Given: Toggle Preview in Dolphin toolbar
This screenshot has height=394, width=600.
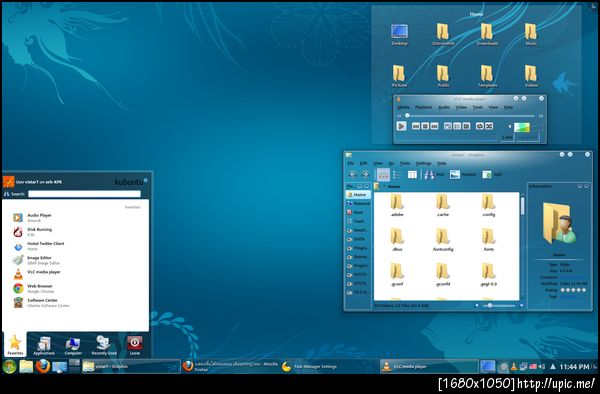Looking at the screenshot, I should pyautogui.click(x=463, y=175).
